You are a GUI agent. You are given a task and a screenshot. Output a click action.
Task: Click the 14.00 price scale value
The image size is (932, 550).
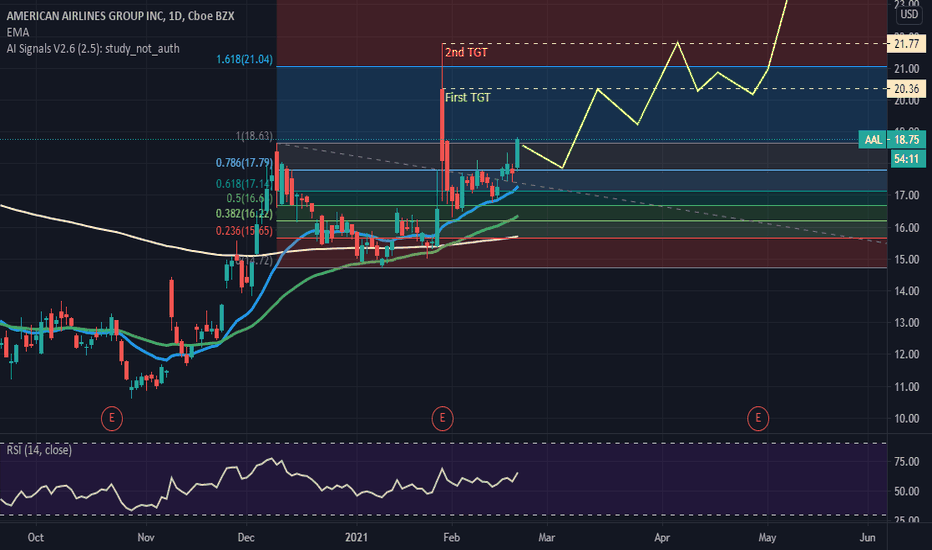click(x=906, y=291)
